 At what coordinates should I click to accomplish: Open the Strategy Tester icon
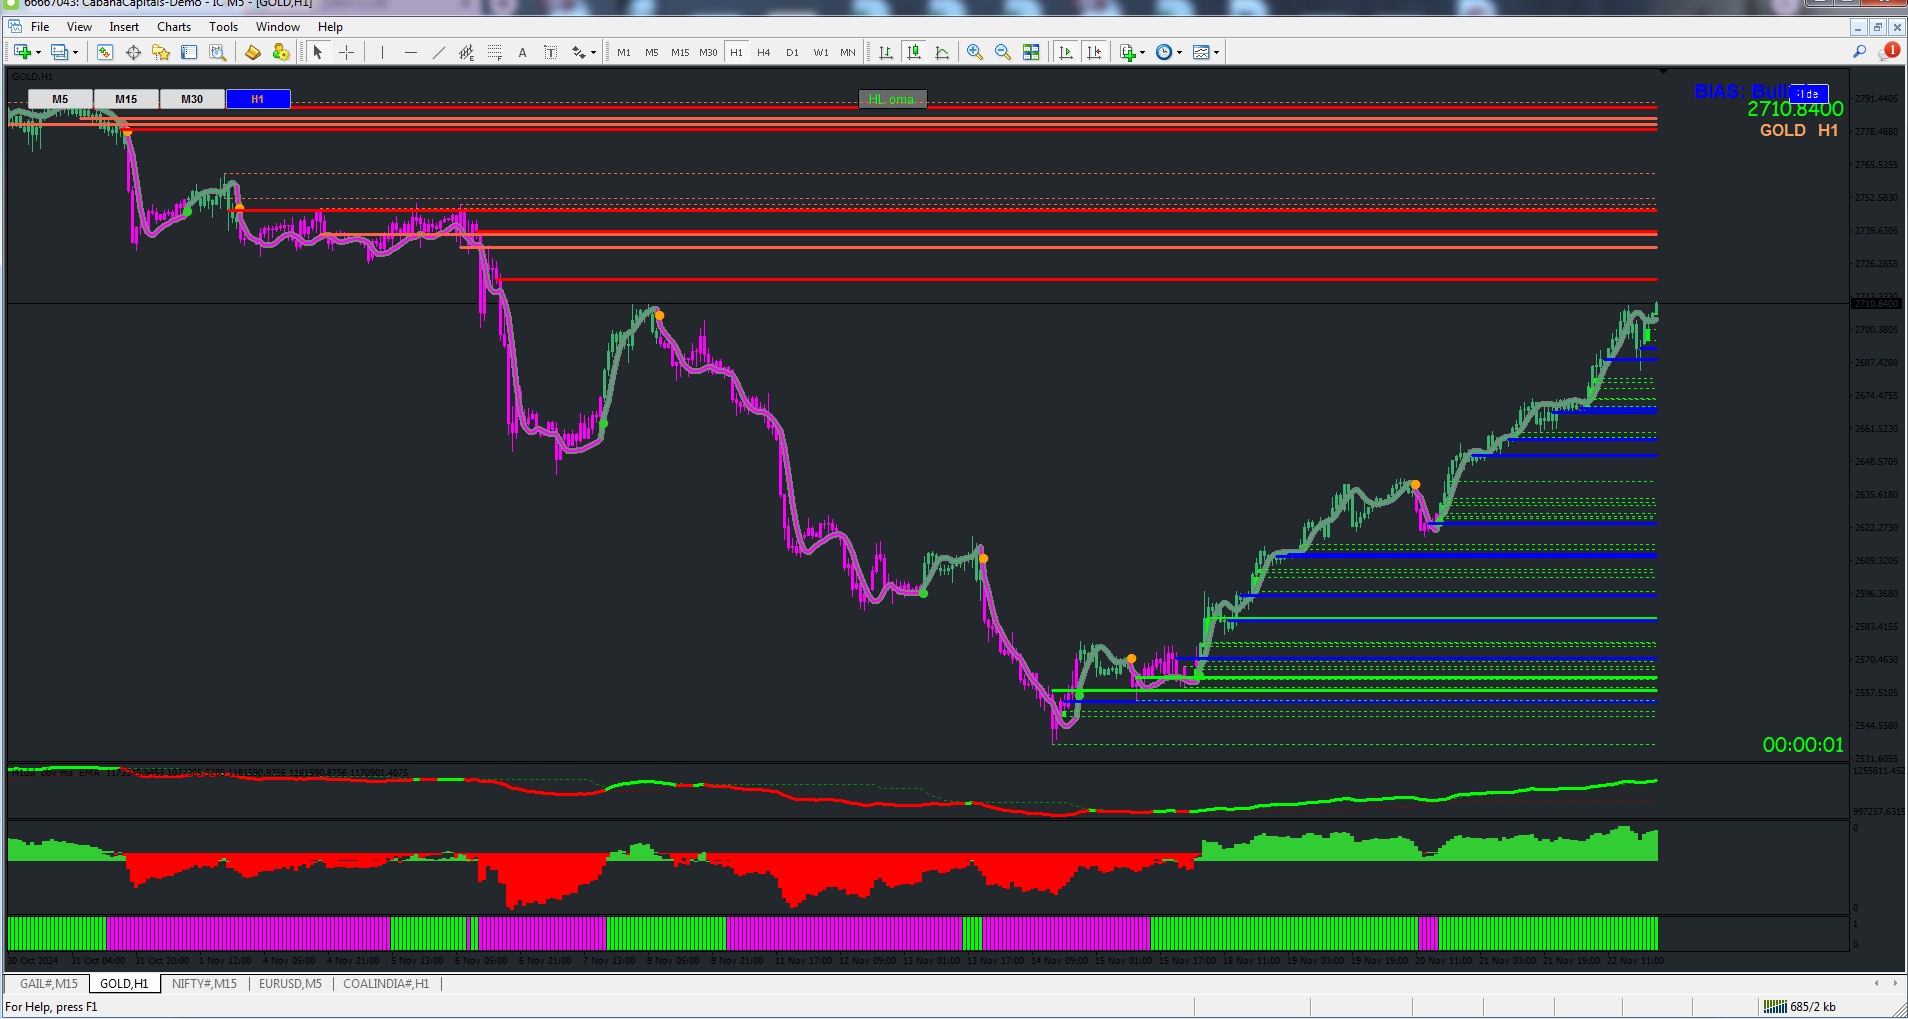(x=217, y=52)
